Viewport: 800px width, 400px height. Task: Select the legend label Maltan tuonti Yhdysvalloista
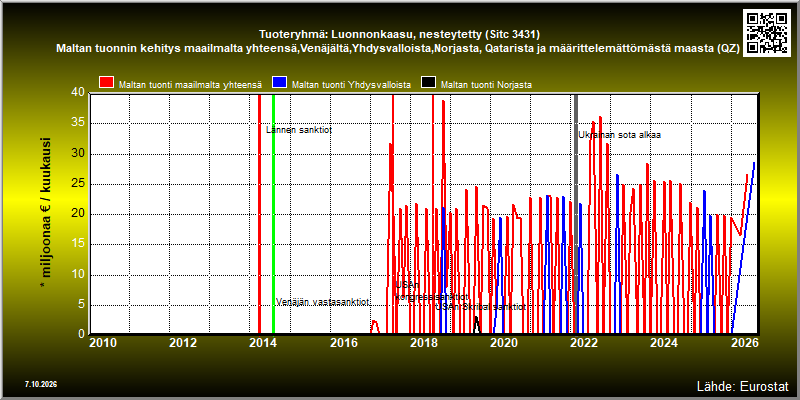tap(351, 85)
